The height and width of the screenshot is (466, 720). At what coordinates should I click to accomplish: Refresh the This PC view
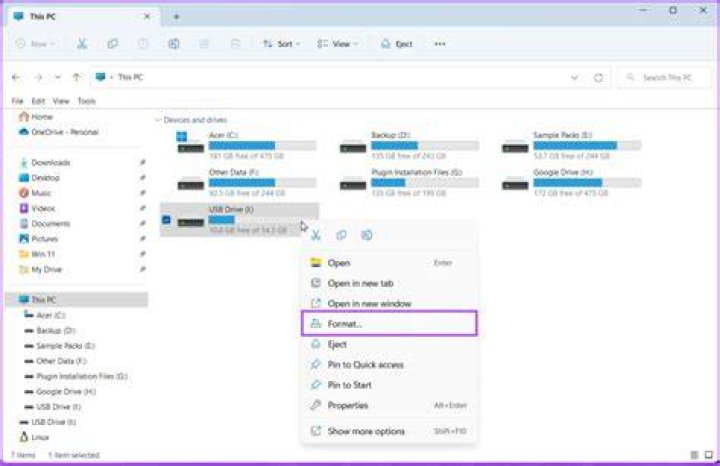click(x=598, y=78)
